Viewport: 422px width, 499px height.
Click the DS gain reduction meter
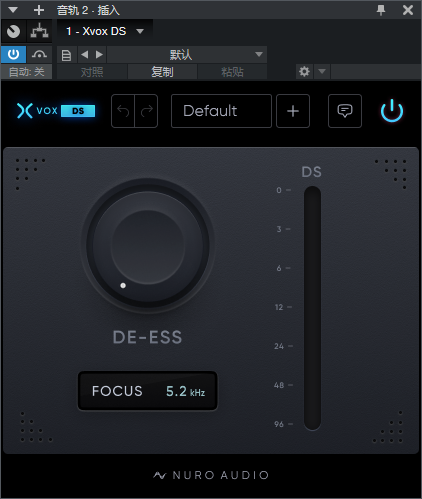point(312,308)
